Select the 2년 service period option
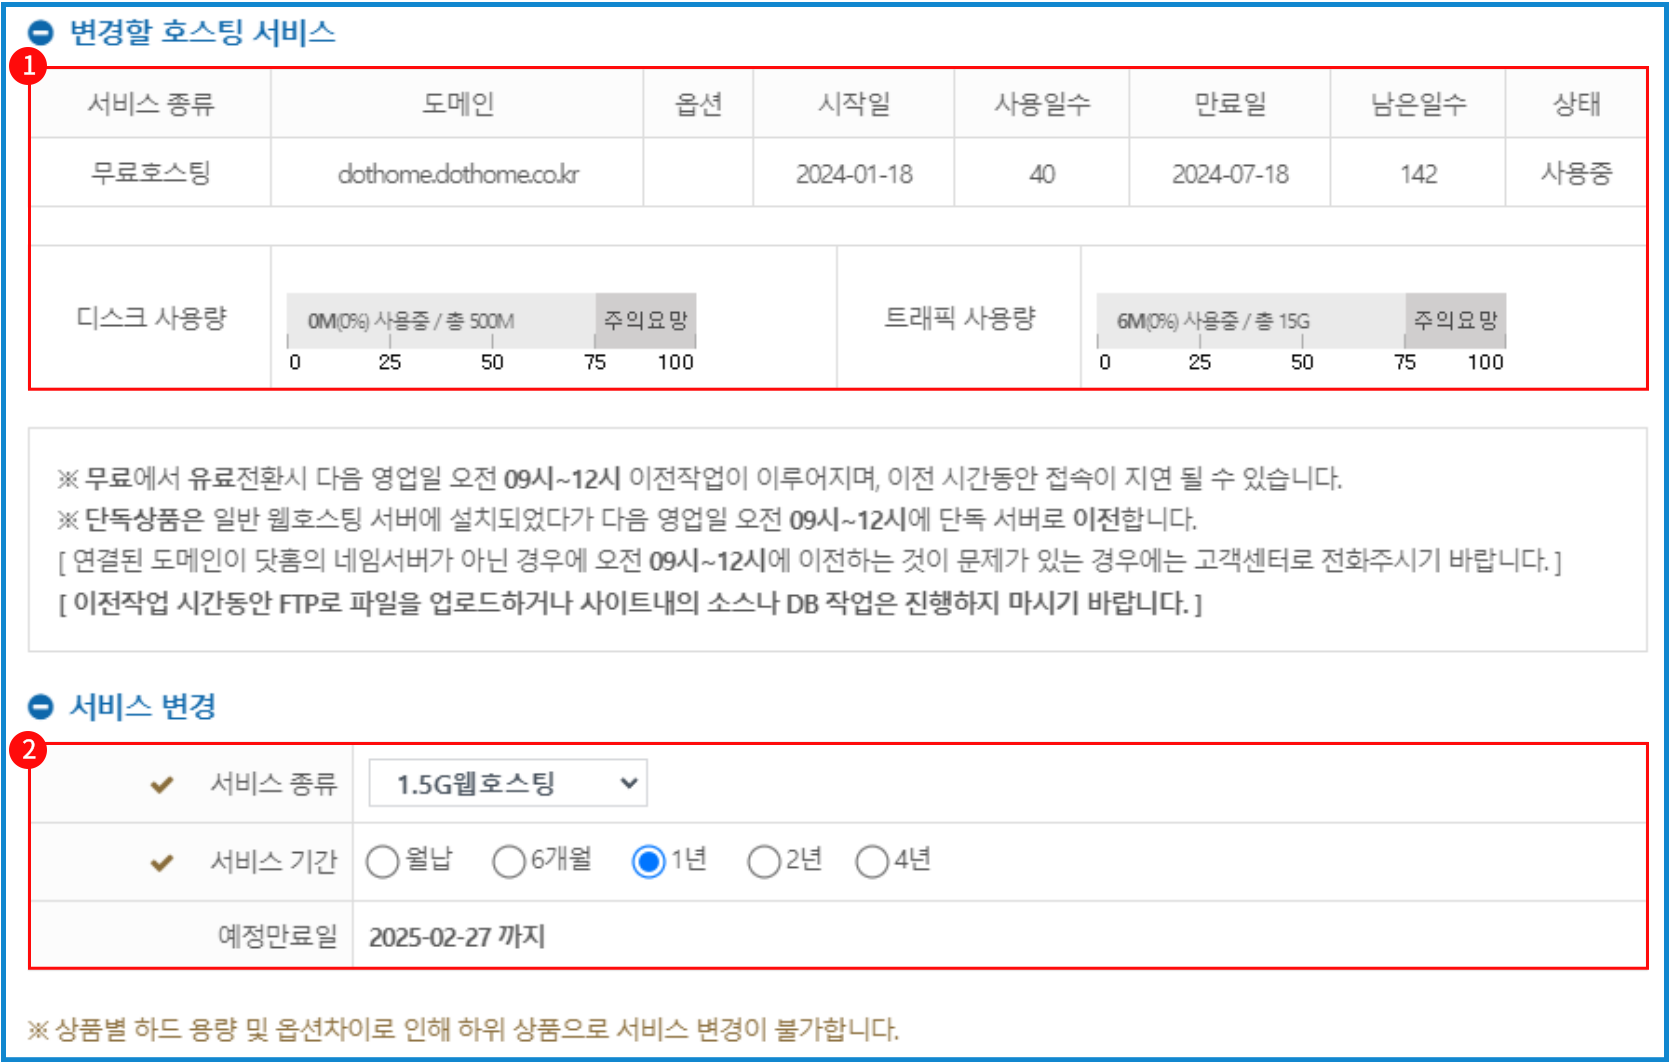 coord(763,861)
